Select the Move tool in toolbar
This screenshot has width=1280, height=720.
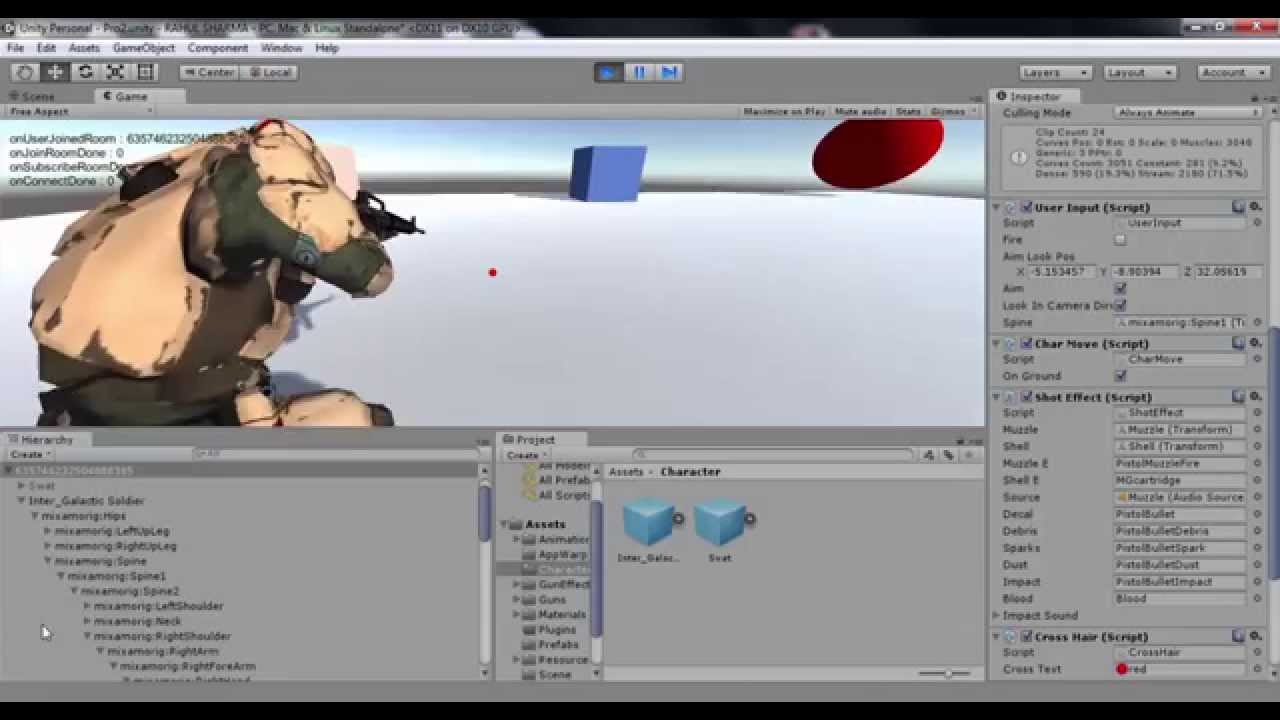coord(55,72)
